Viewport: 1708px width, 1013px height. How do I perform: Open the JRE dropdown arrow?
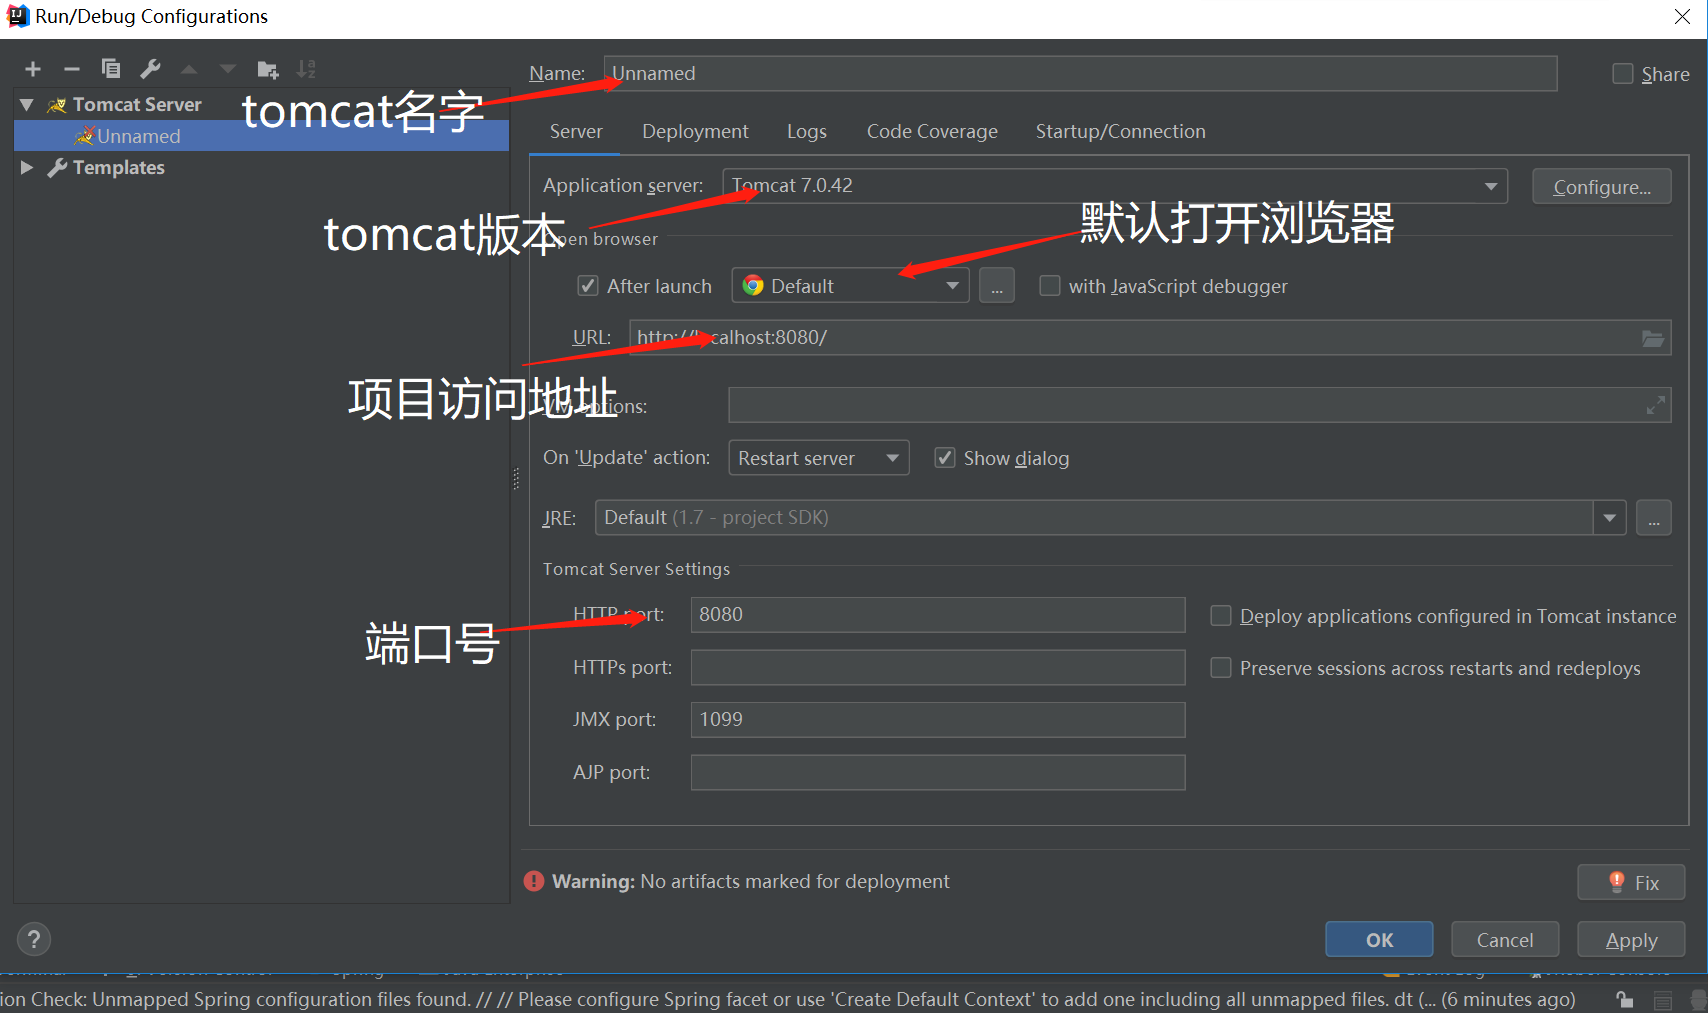(x=1609, y=518)
